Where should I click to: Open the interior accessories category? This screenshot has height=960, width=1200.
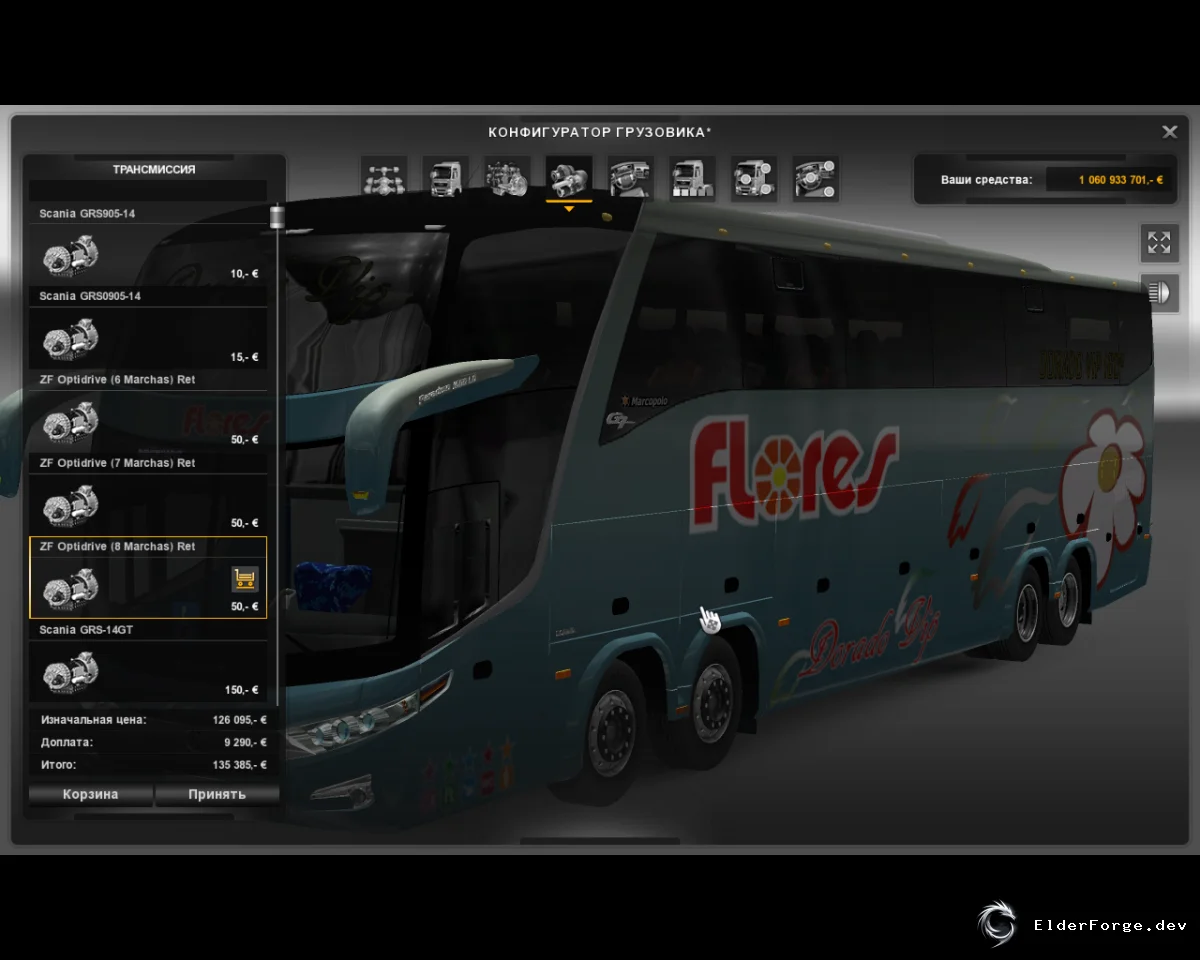(816, 179)
